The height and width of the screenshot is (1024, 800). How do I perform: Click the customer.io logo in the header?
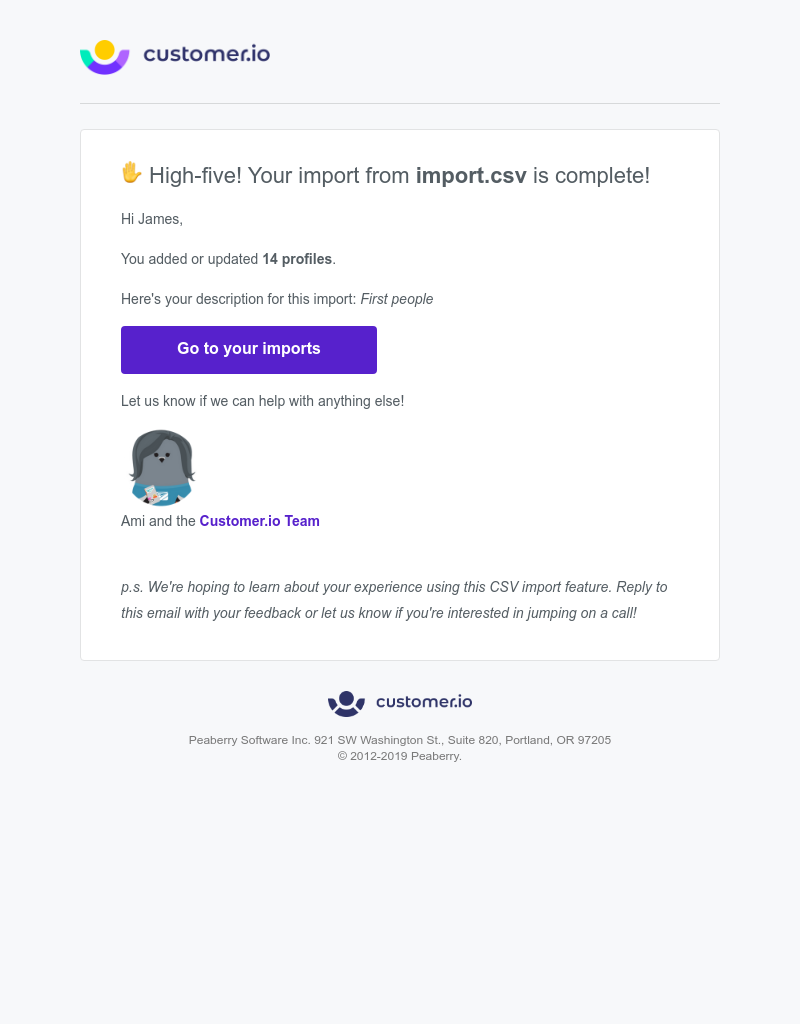(x=174, y=56)
